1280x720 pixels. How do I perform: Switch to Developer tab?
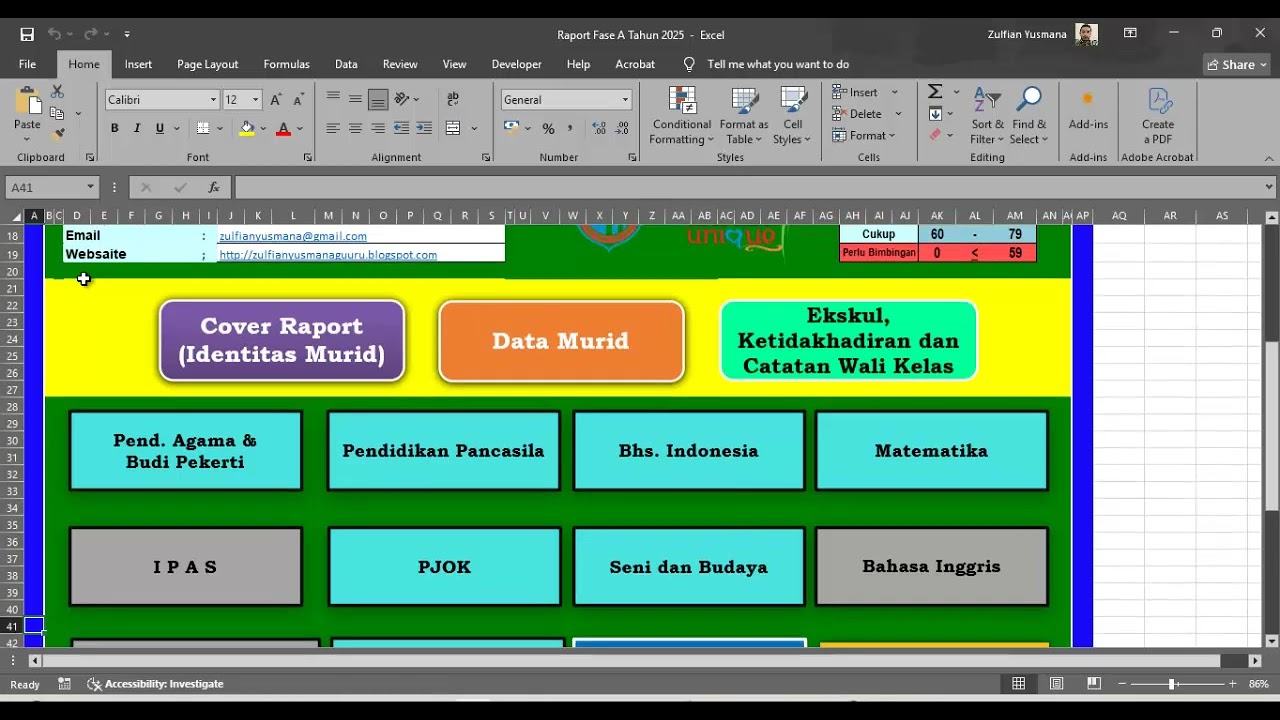(x=516, y=64)
